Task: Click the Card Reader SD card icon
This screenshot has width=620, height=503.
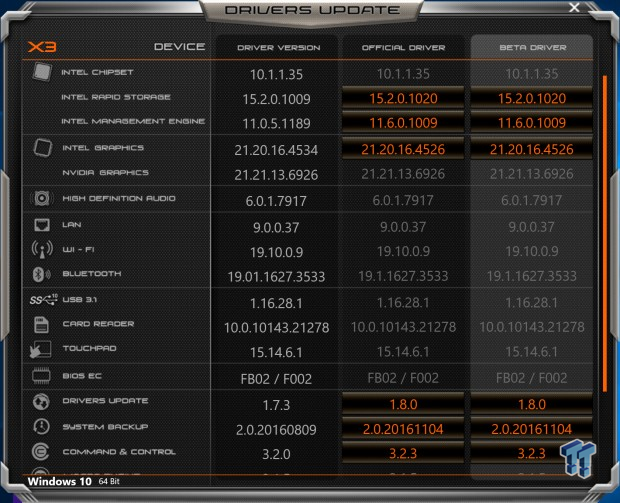Action: coord(41,325)
